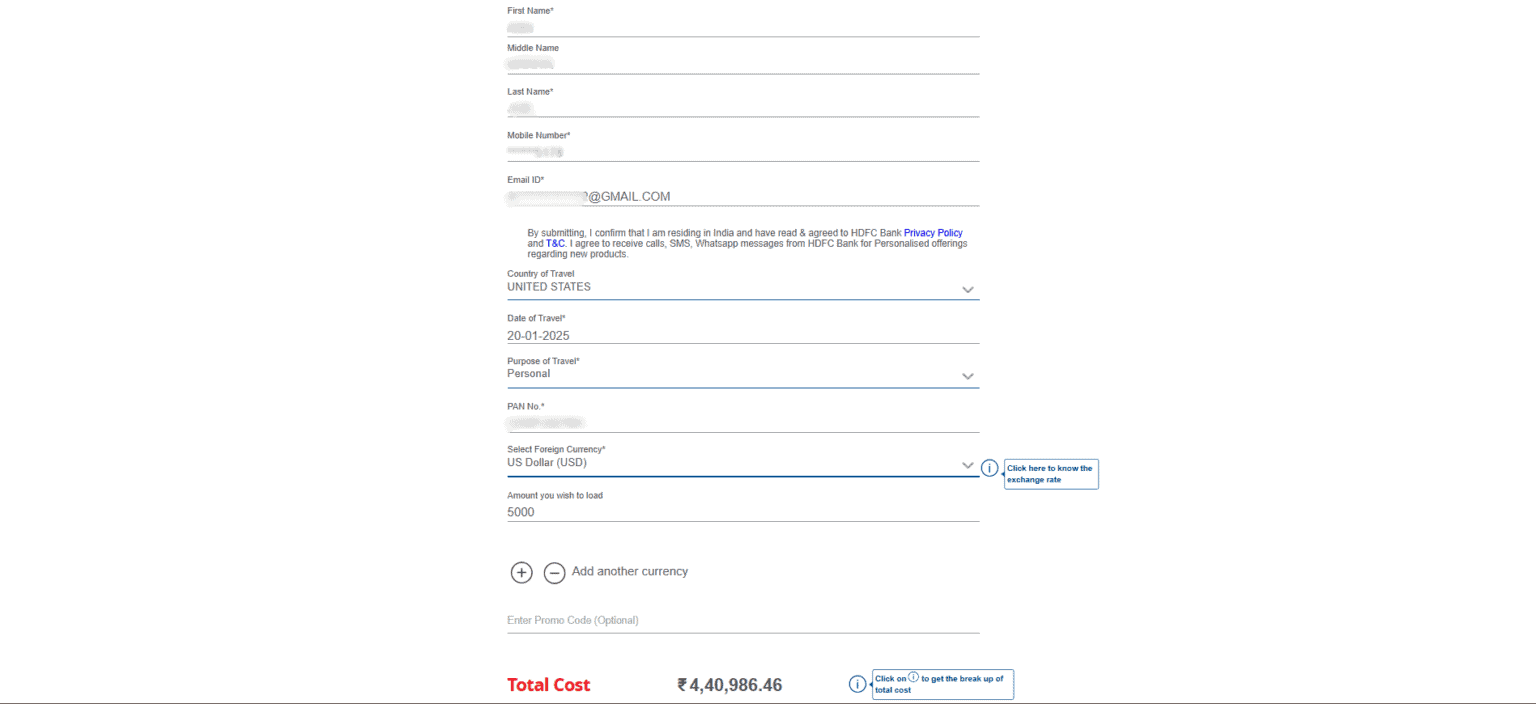Image resolution: width=1536 pixels, height=704 pixels.
Task: Select the Mobile Number field
Action: tap(743, 151)
